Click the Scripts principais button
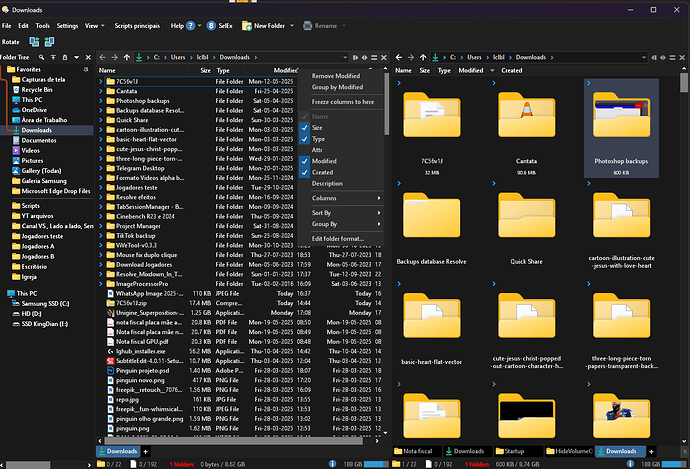Image resolution: width=690 pixels, height=469 pixels. (x=137, y=26)
